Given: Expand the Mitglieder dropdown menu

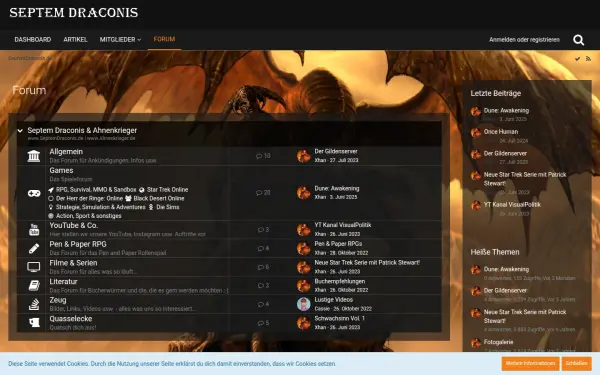Looking at the screenshot, I should pos(120,39).
